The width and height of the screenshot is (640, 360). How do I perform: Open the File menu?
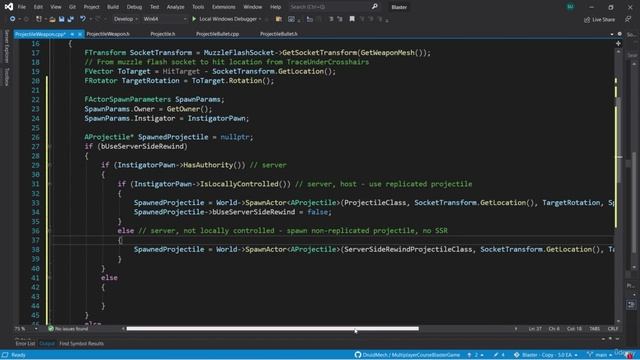pos(22,7)
